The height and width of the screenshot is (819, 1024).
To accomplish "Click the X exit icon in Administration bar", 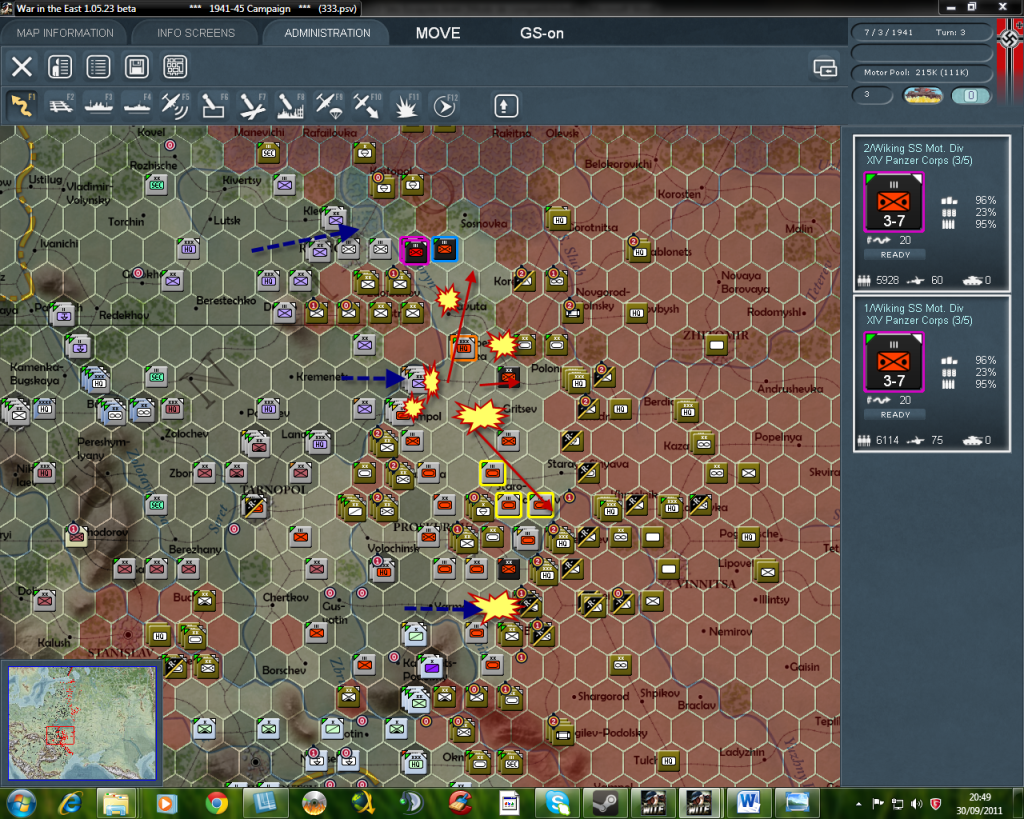I will tap(22, 67).
